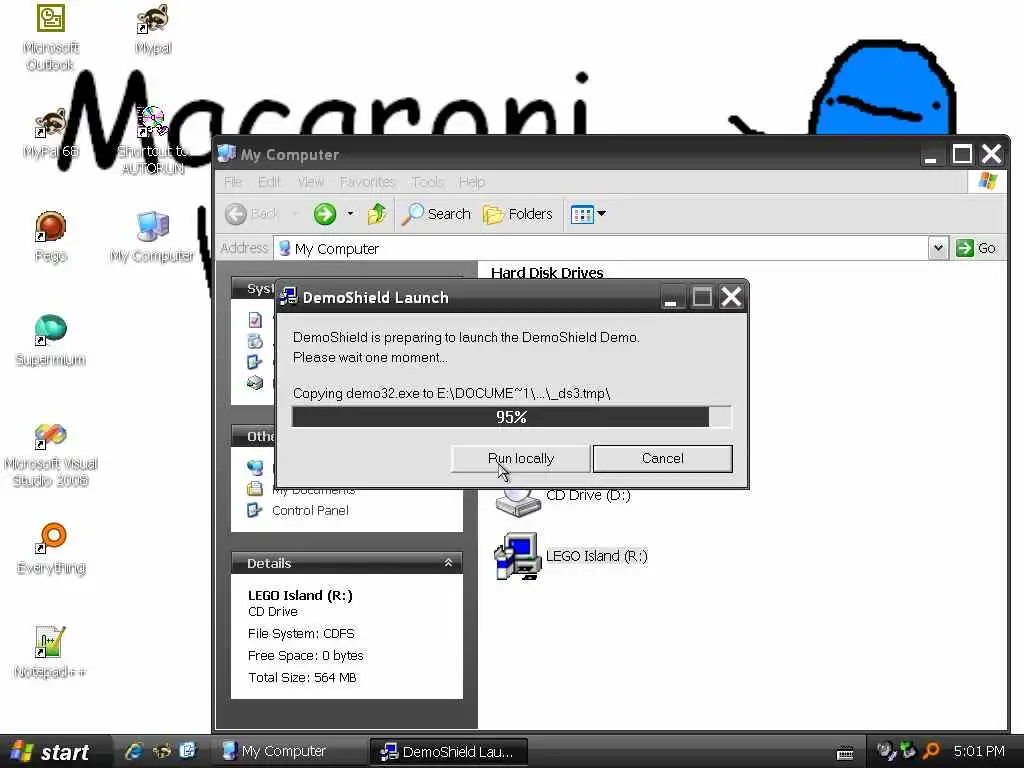Open Microsoft Visual Studio 2008 shortcut

51,455
